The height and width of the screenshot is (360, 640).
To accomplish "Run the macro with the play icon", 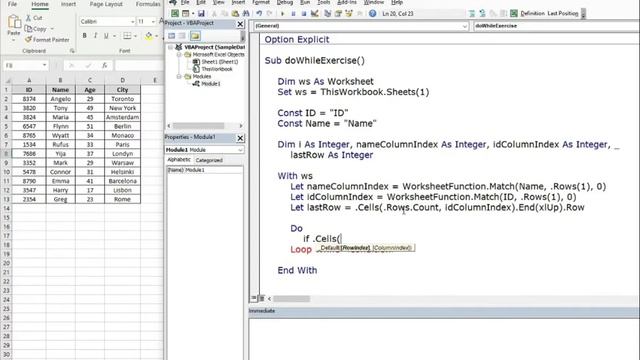I will tap(282, 13).
